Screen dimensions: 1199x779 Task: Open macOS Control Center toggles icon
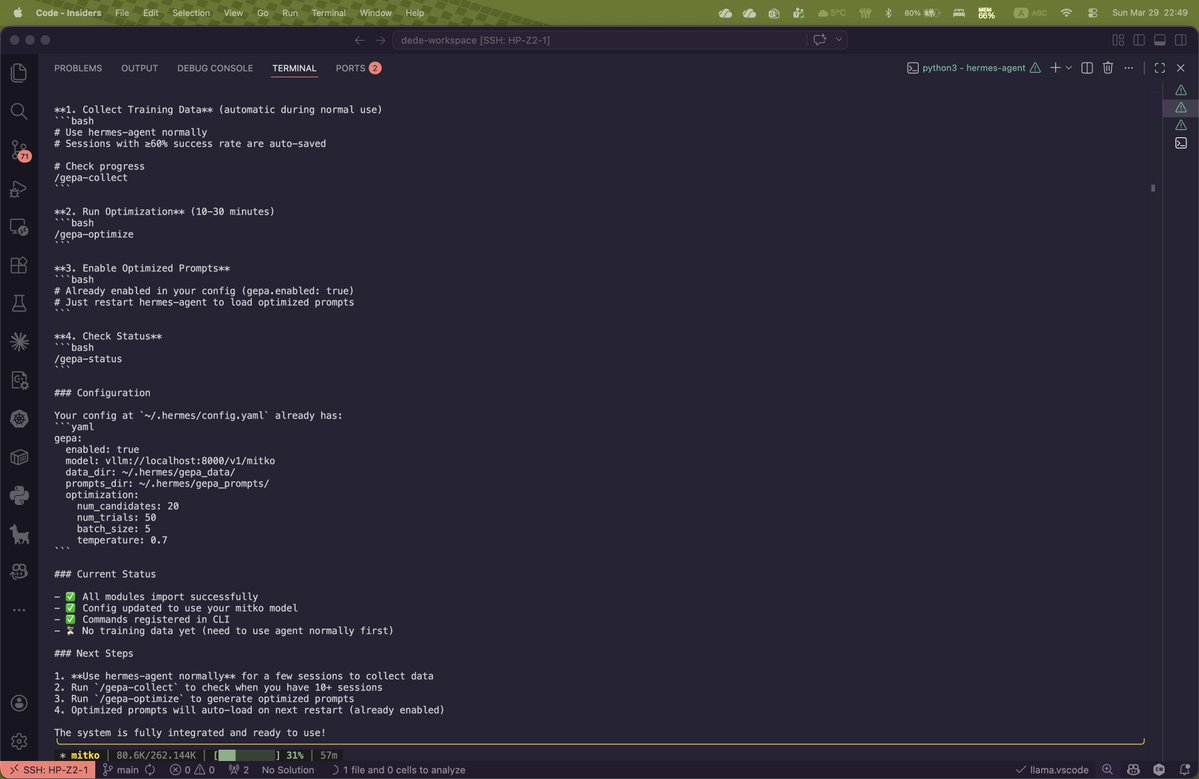1093,13
